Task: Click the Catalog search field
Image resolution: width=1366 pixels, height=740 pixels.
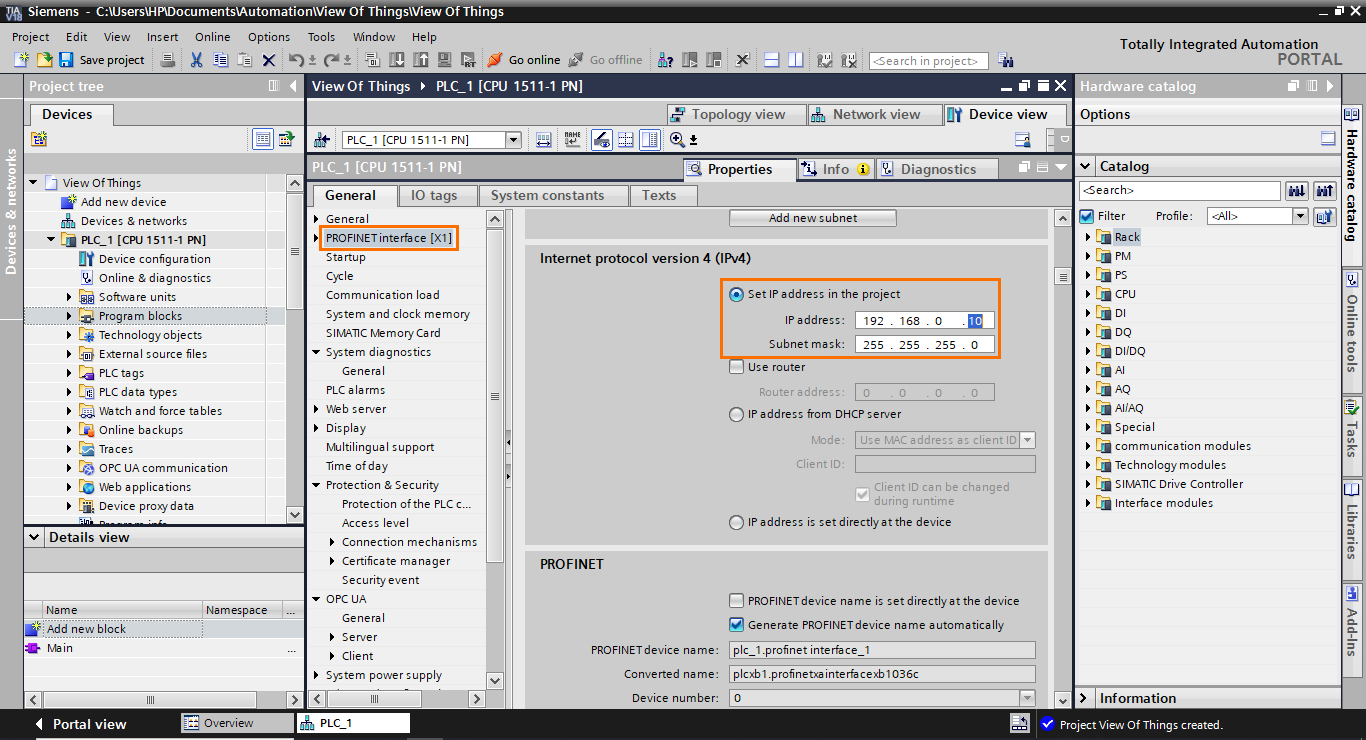Action: pyautogui.click(x=1180, y=190)
